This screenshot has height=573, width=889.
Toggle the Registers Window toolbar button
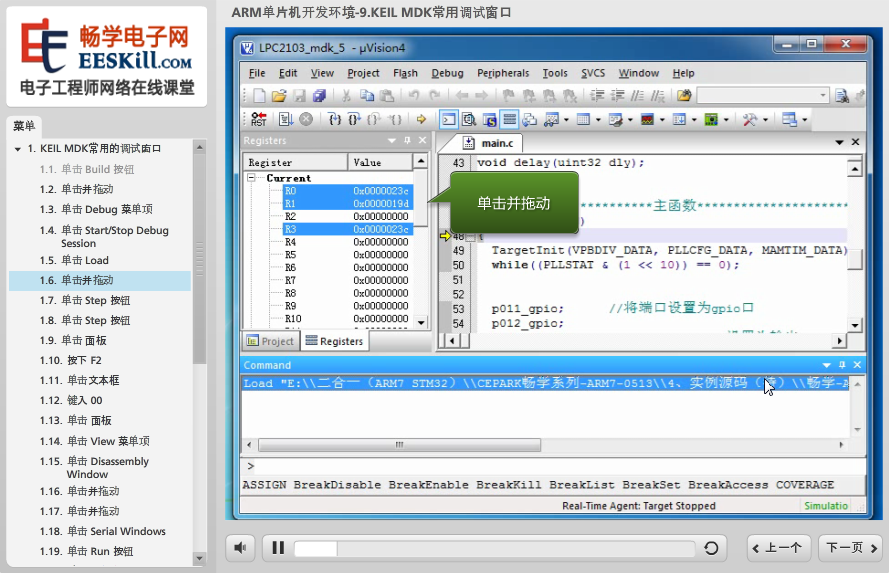[x=510, y=119]
